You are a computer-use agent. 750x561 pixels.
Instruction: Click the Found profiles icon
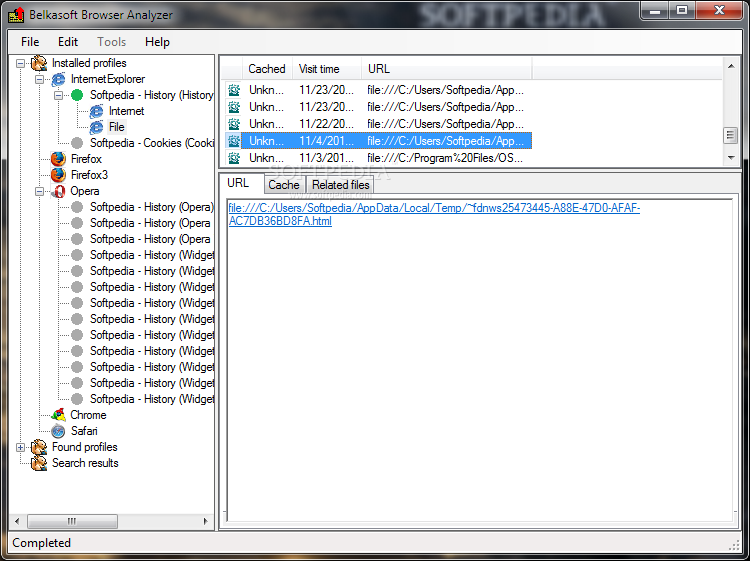39,447
